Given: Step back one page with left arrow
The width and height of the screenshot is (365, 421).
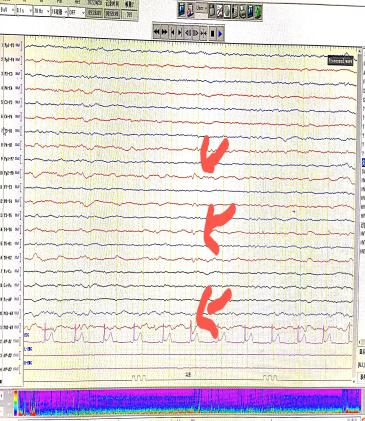Looking at the screenshot, I should click(173, 32).
